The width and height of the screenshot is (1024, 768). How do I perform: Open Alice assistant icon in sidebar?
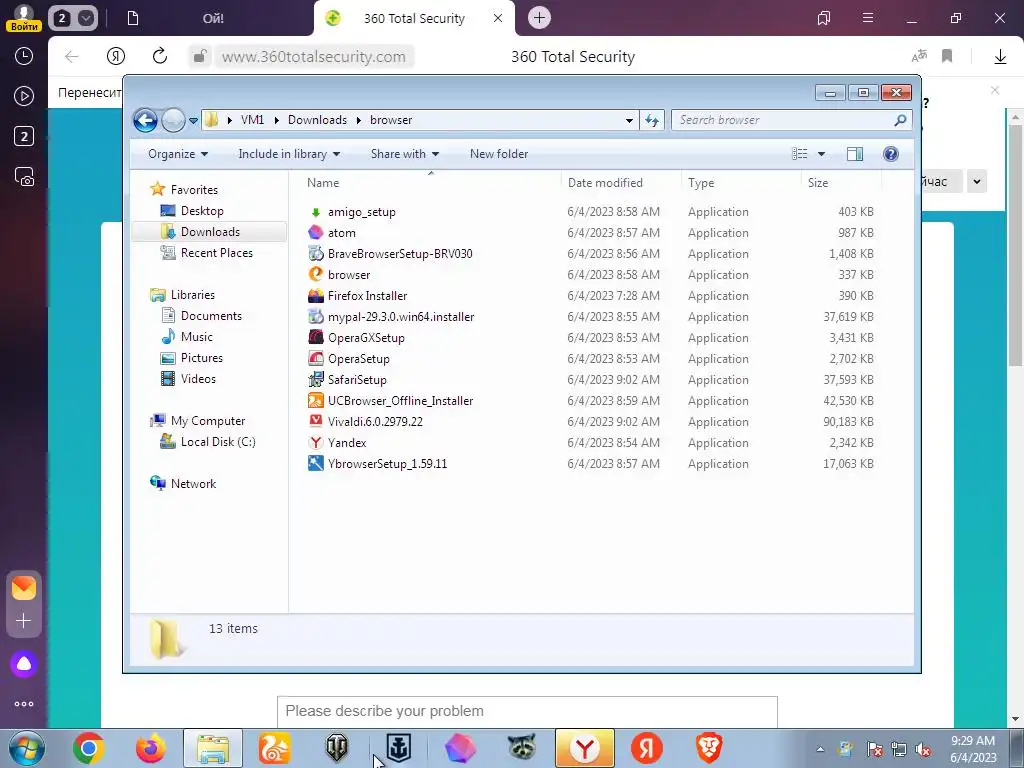coord(24,664)
